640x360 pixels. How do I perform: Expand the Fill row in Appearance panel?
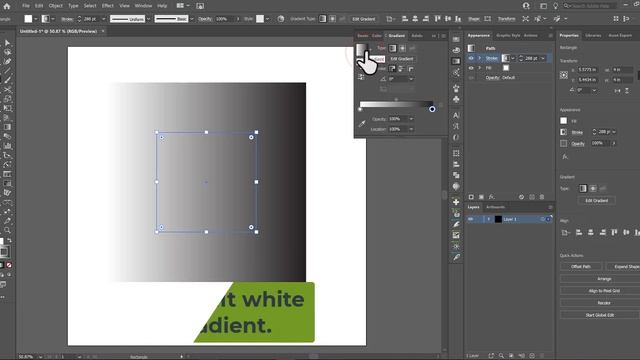[480, 68]
